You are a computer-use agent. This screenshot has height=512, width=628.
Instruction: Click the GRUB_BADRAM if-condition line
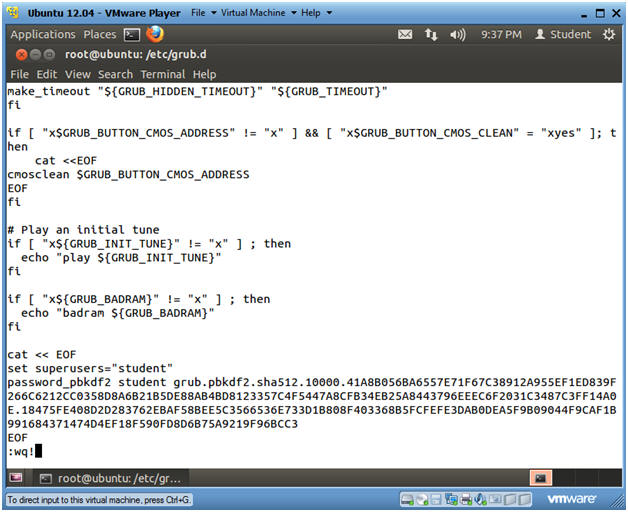coord(139,299)
